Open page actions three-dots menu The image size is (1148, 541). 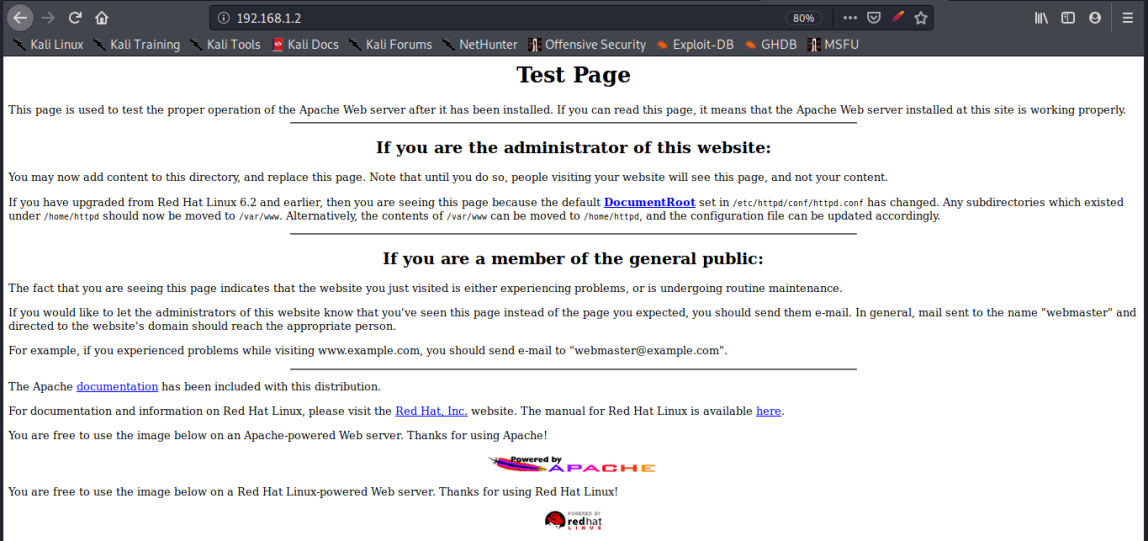click(849, 18)
